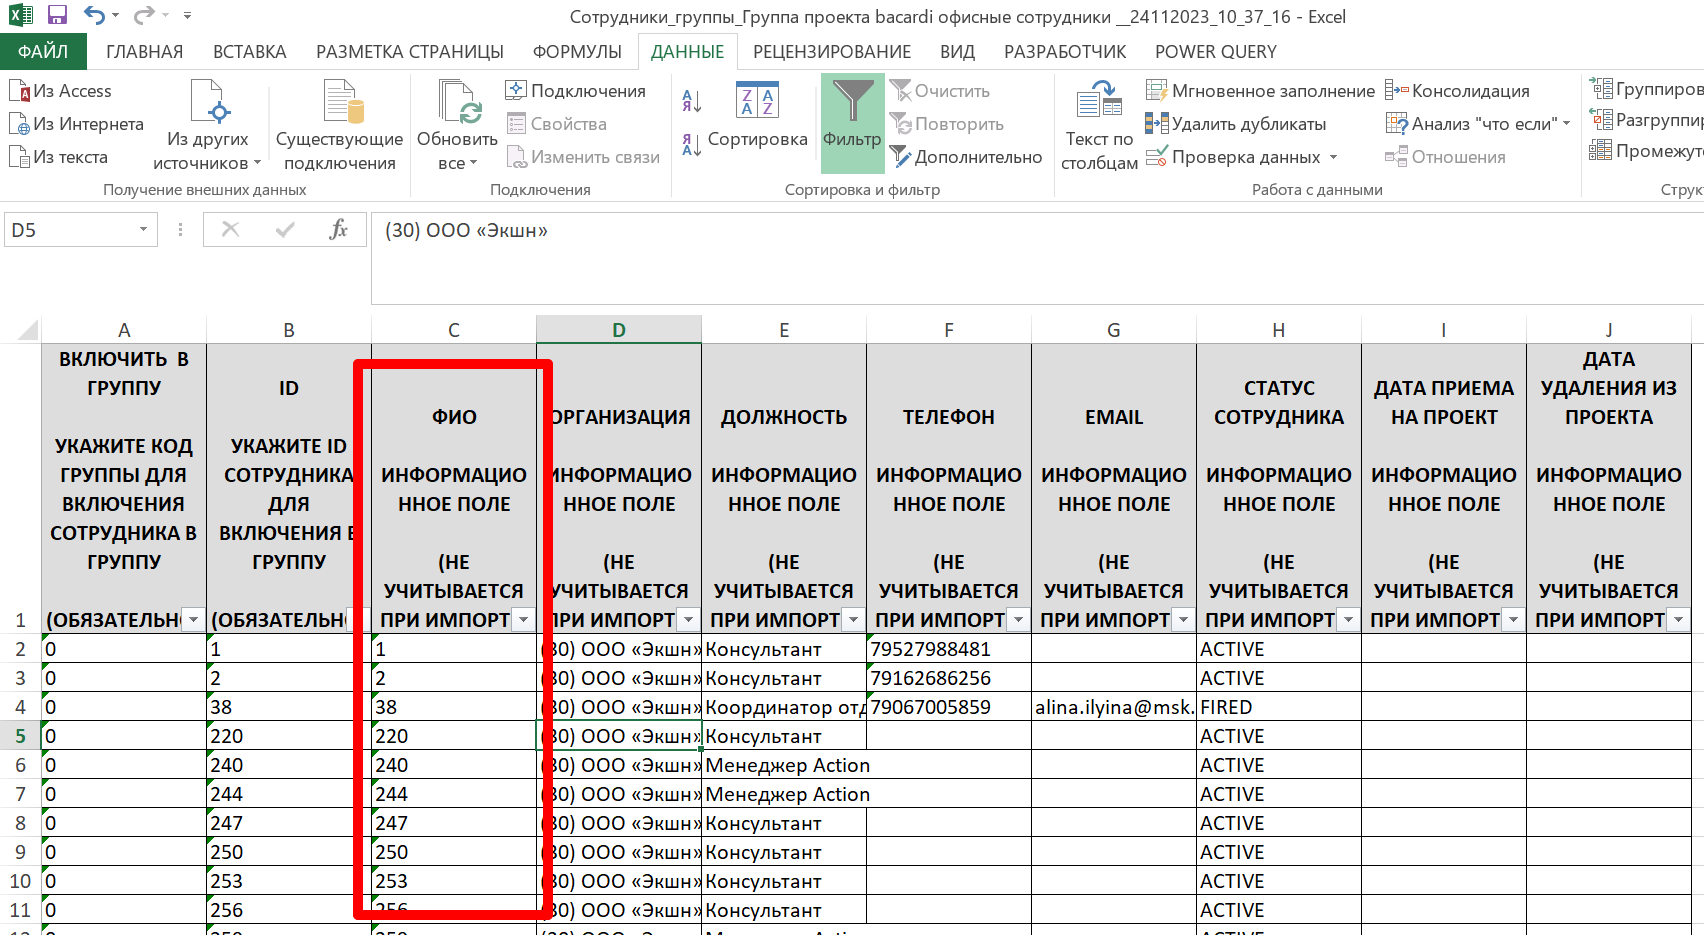Open the quick access toolbar customize arrow
Screen dimensions: 1704x935
click(x=187, y=16)
